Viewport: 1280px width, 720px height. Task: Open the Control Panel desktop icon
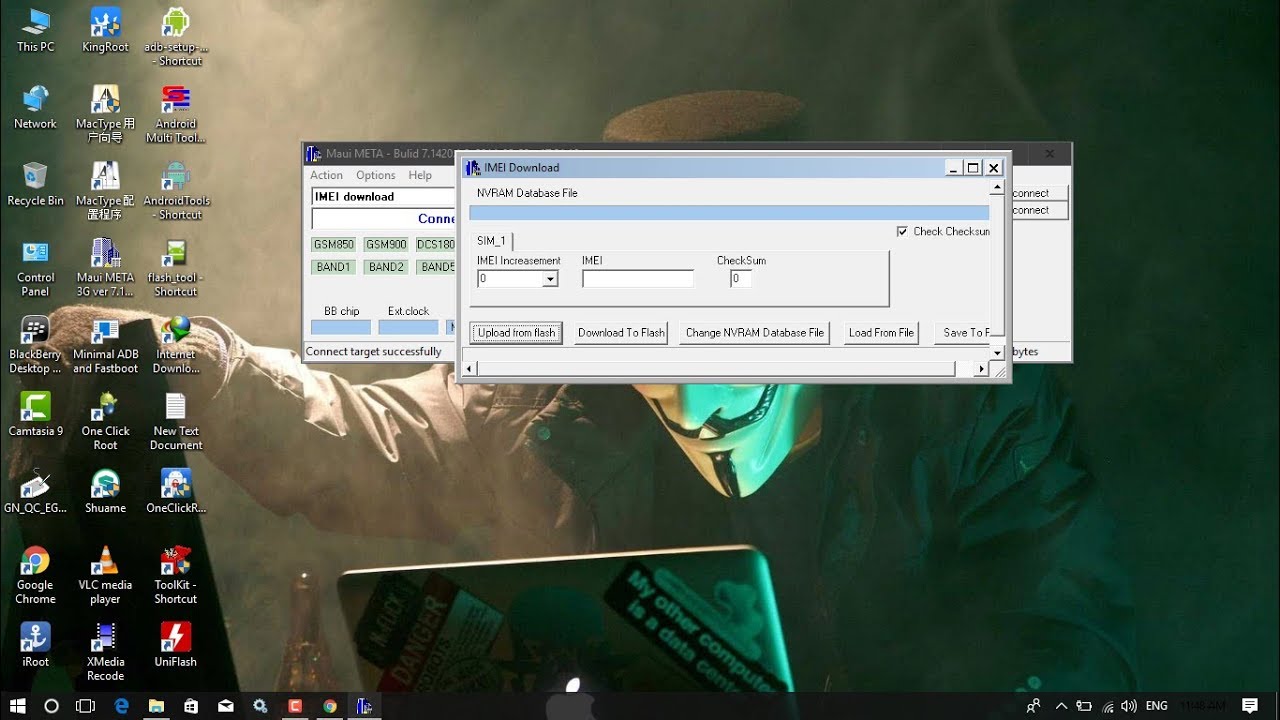[x=35, y=268]
